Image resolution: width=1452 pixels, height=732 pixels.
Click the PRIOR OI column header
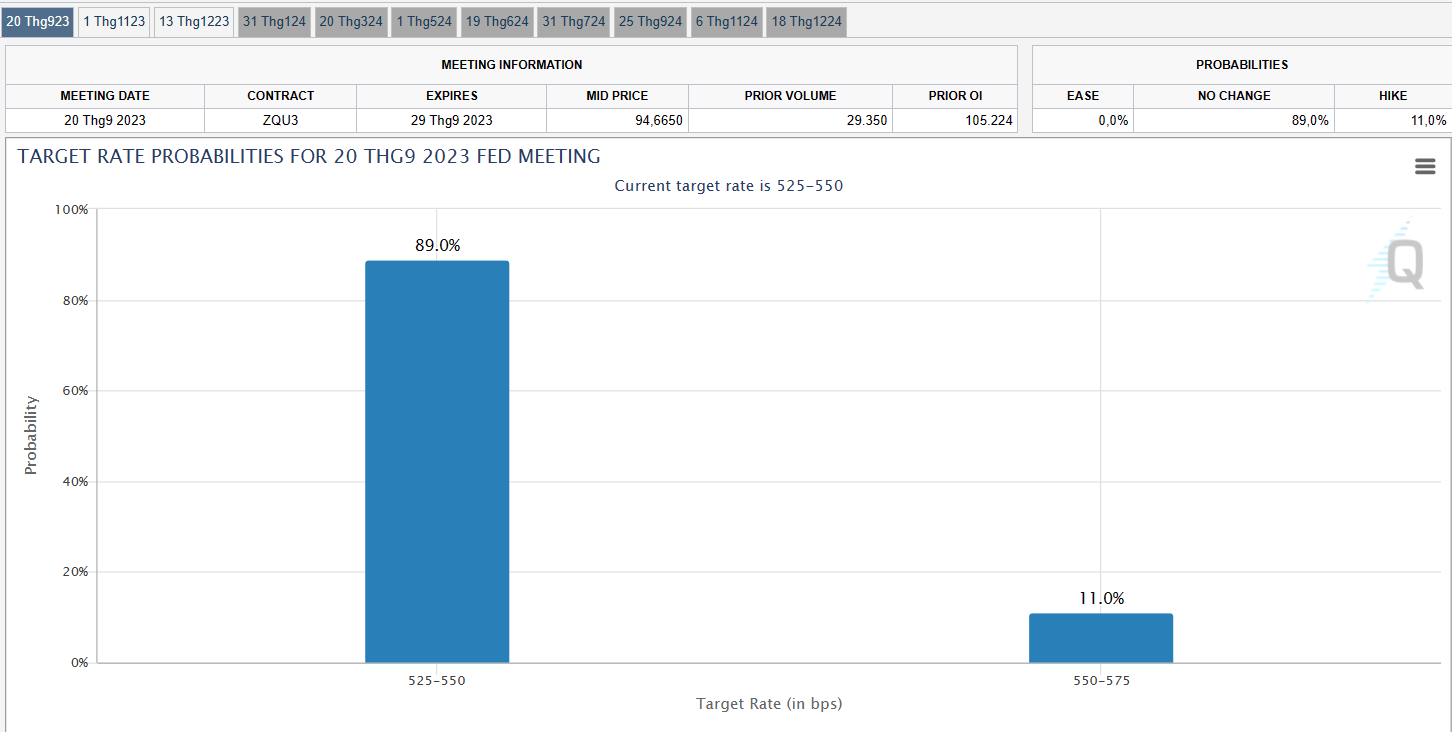[x=955, y=96]
